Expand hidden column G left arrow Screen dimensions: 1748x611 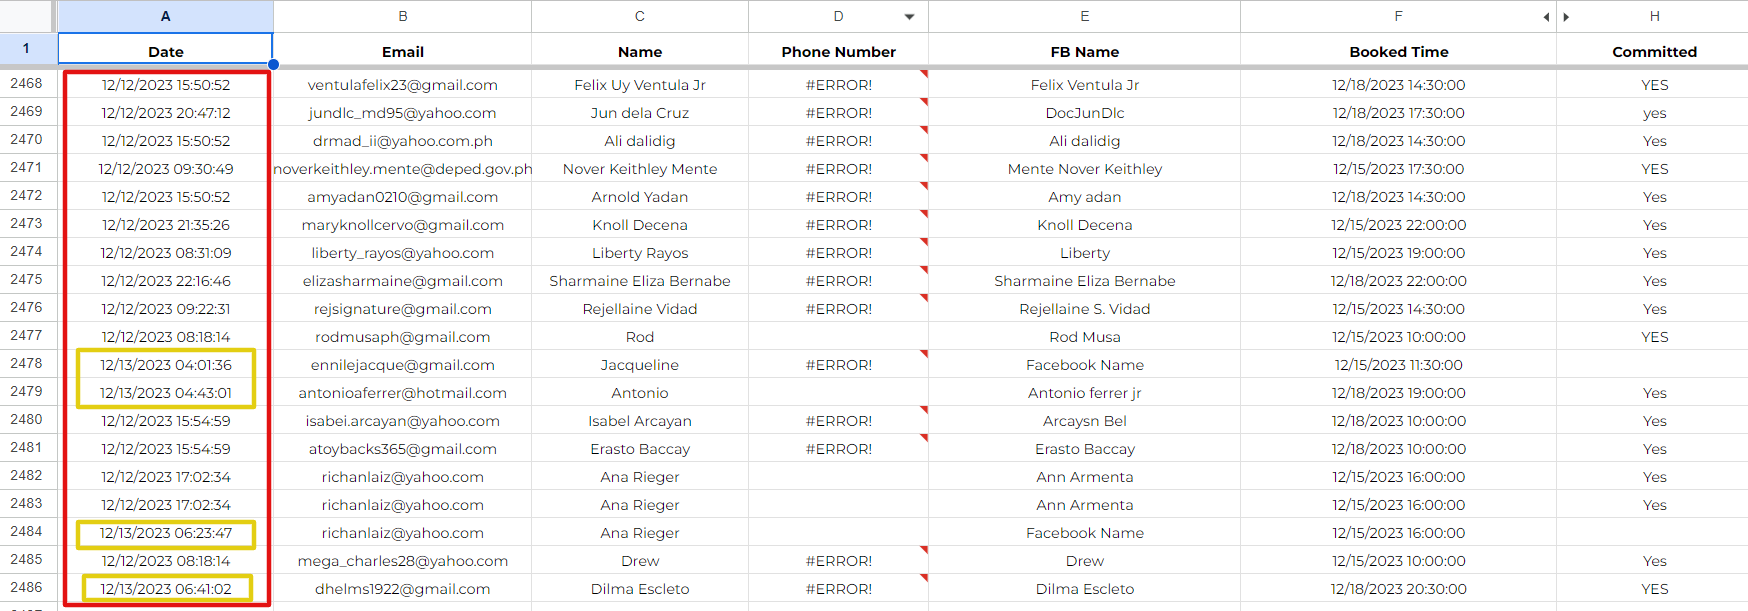pos(1546,17)
